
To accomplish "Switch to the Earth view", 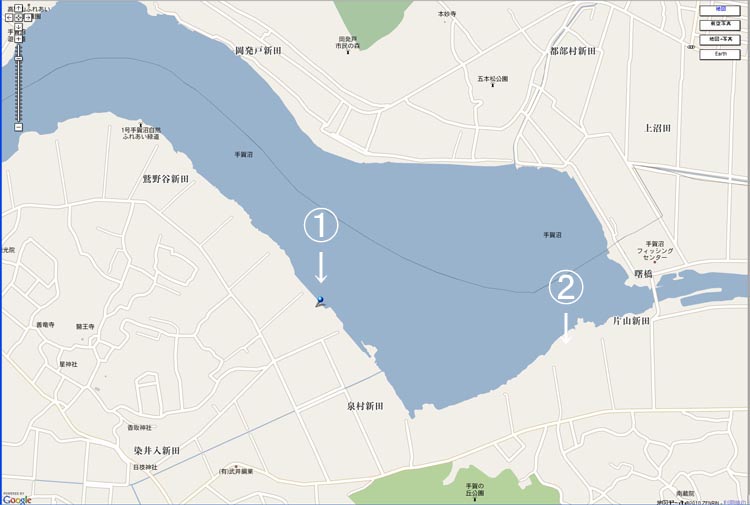I will pos(720,55).
